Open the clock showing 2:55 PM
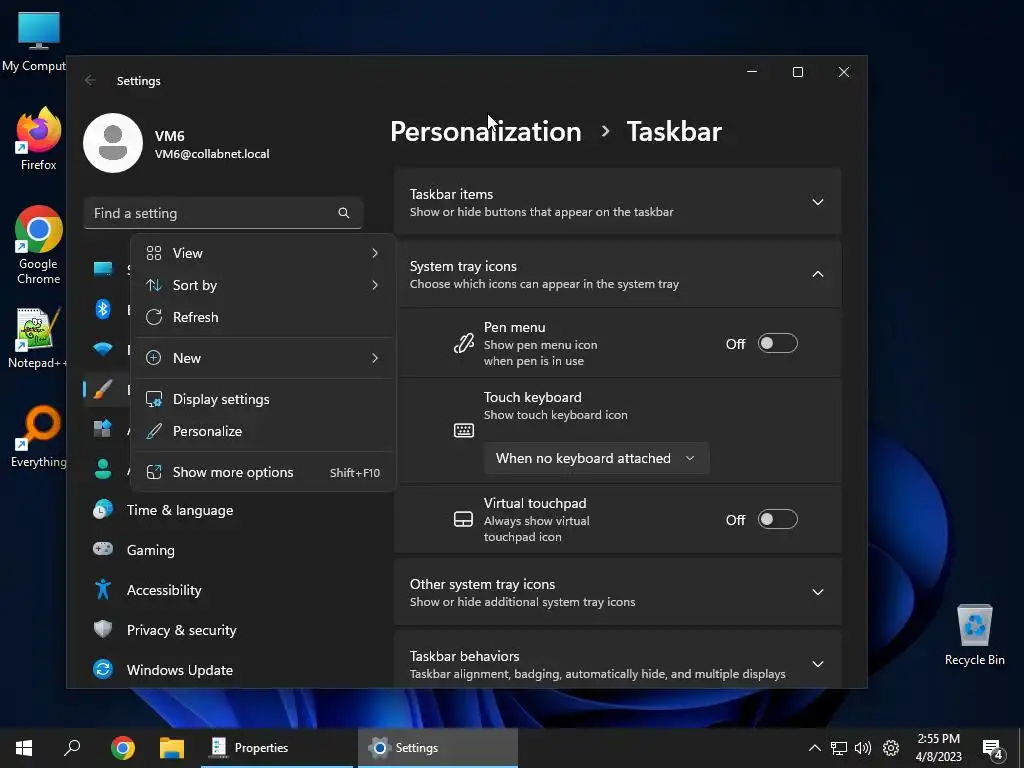The image size is (1024, 768). point(938,748)
